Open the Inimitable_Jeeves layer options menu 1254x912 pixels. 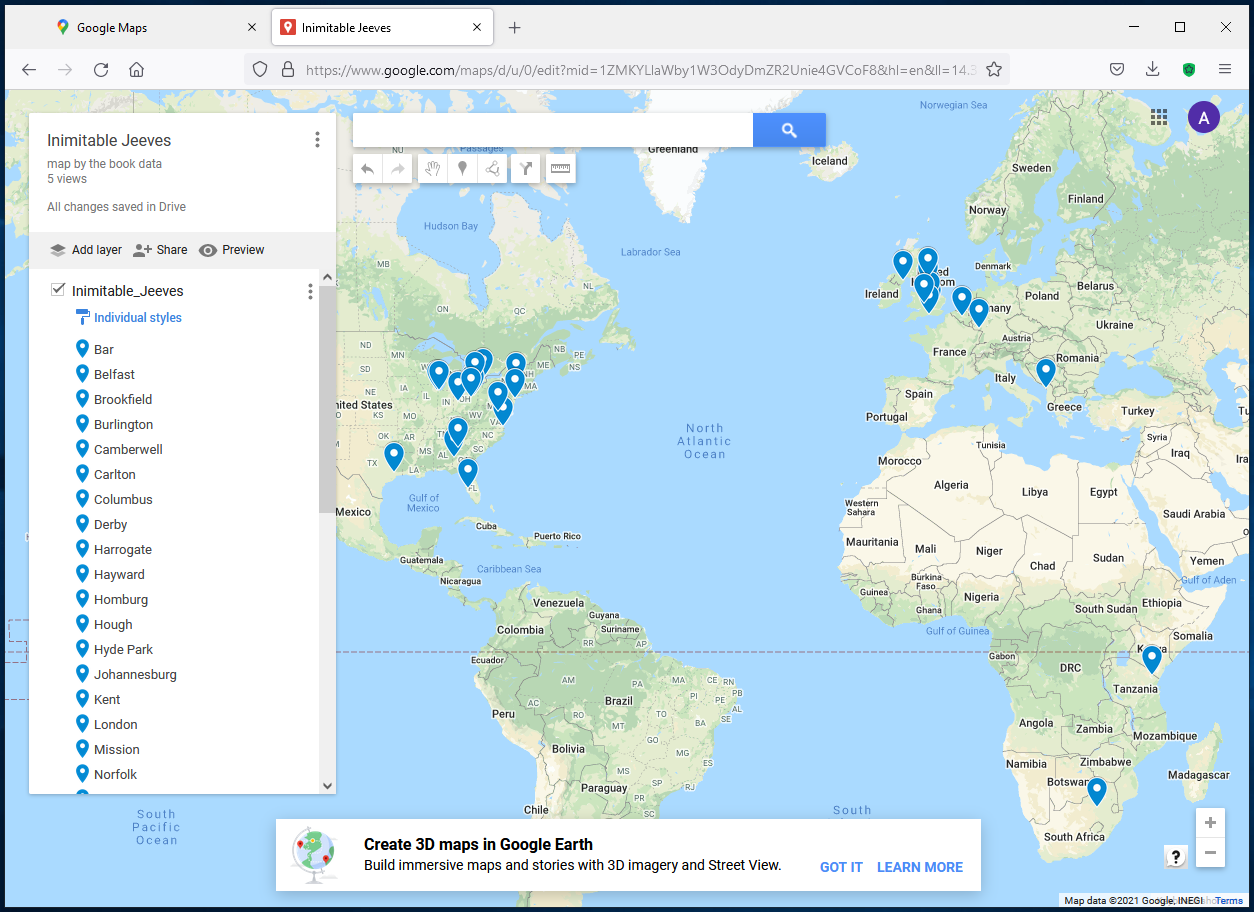click(310, 291)
